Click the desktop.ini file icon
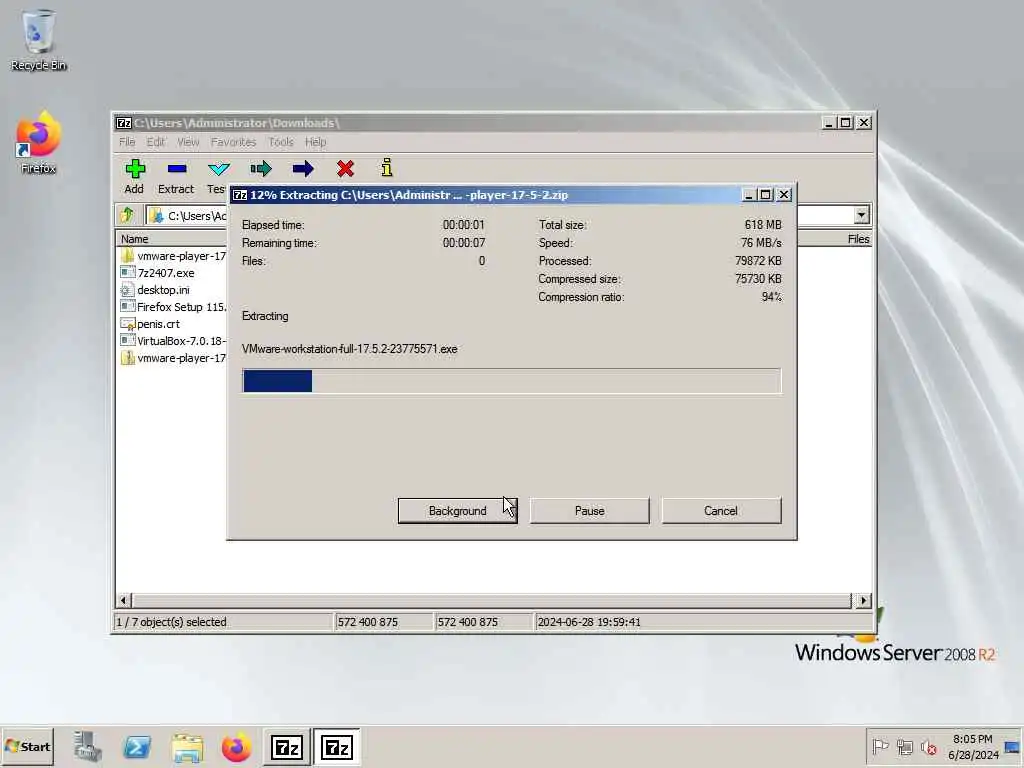The image size is (1024, 768). tap(127, 290)
